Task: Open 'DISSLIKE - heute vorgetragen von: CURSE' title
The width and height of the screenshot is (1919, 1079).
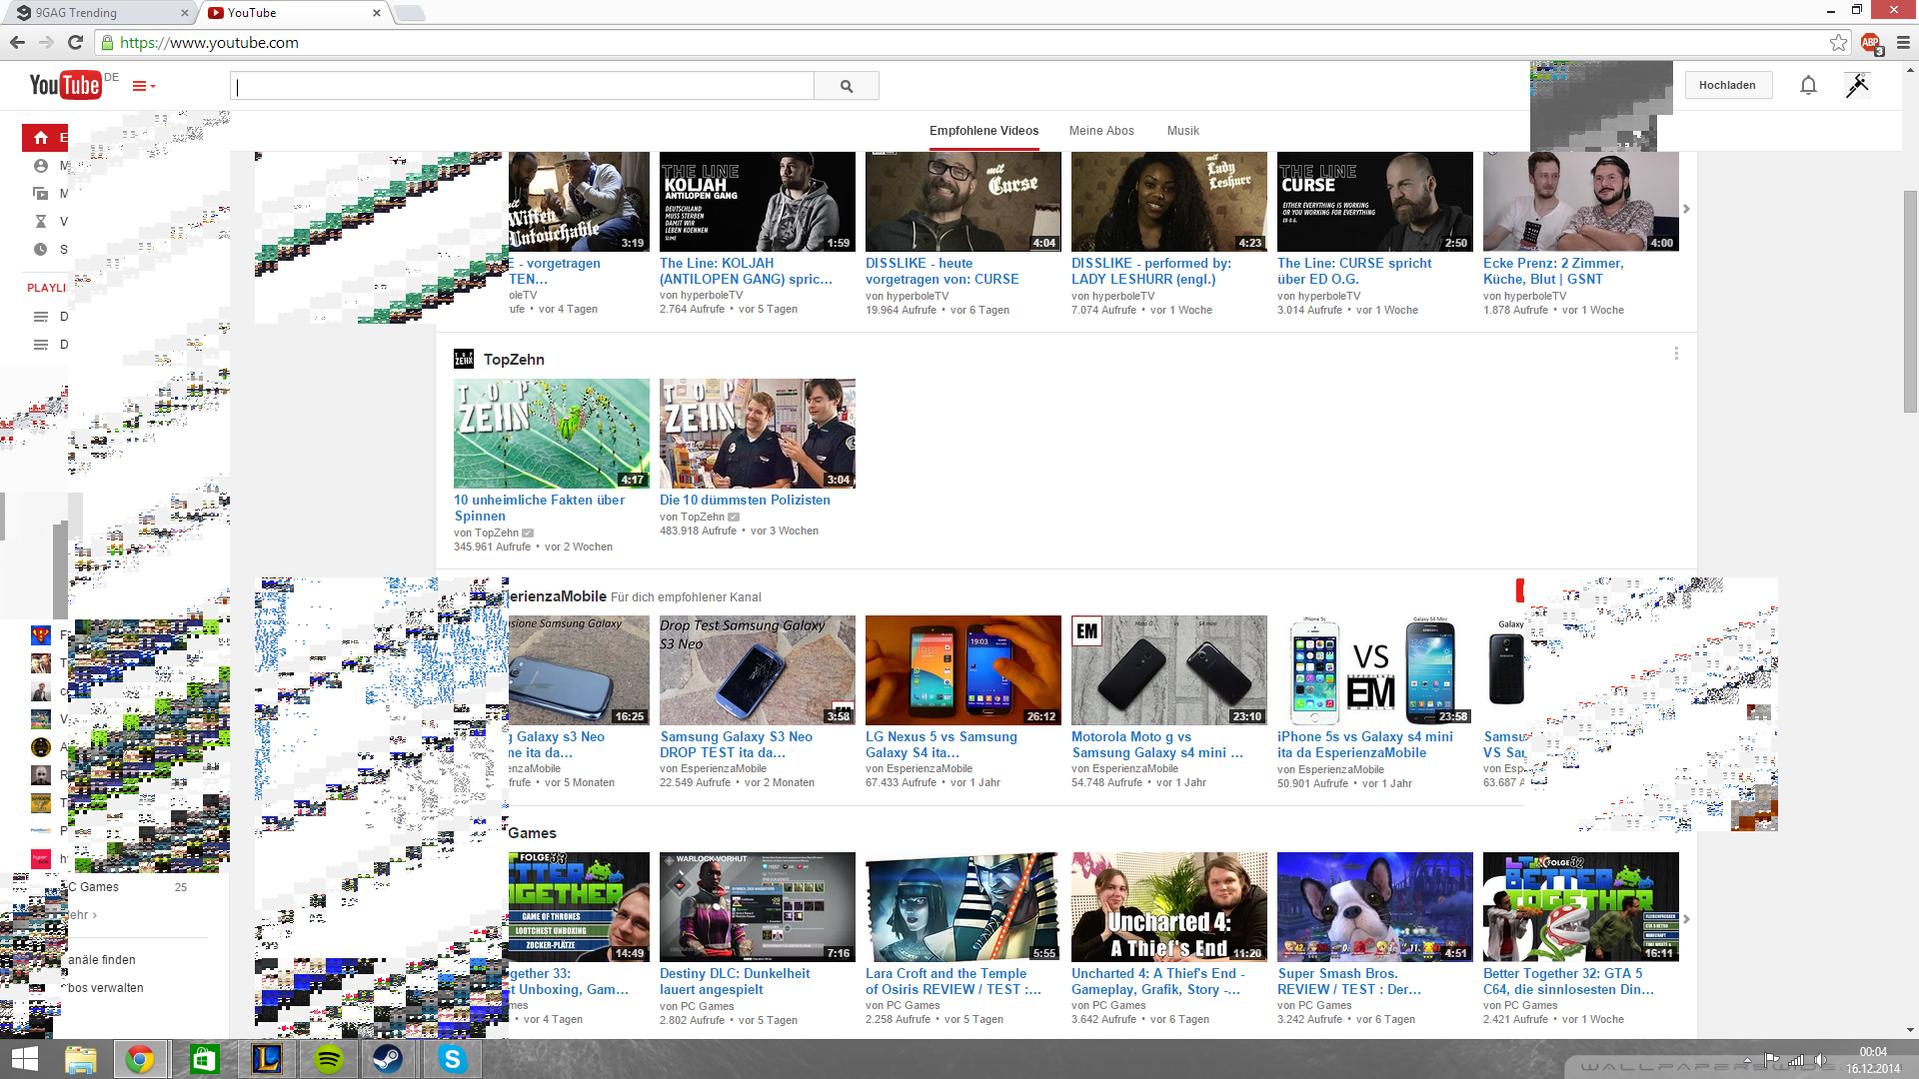Action: (x=942, y=271)
